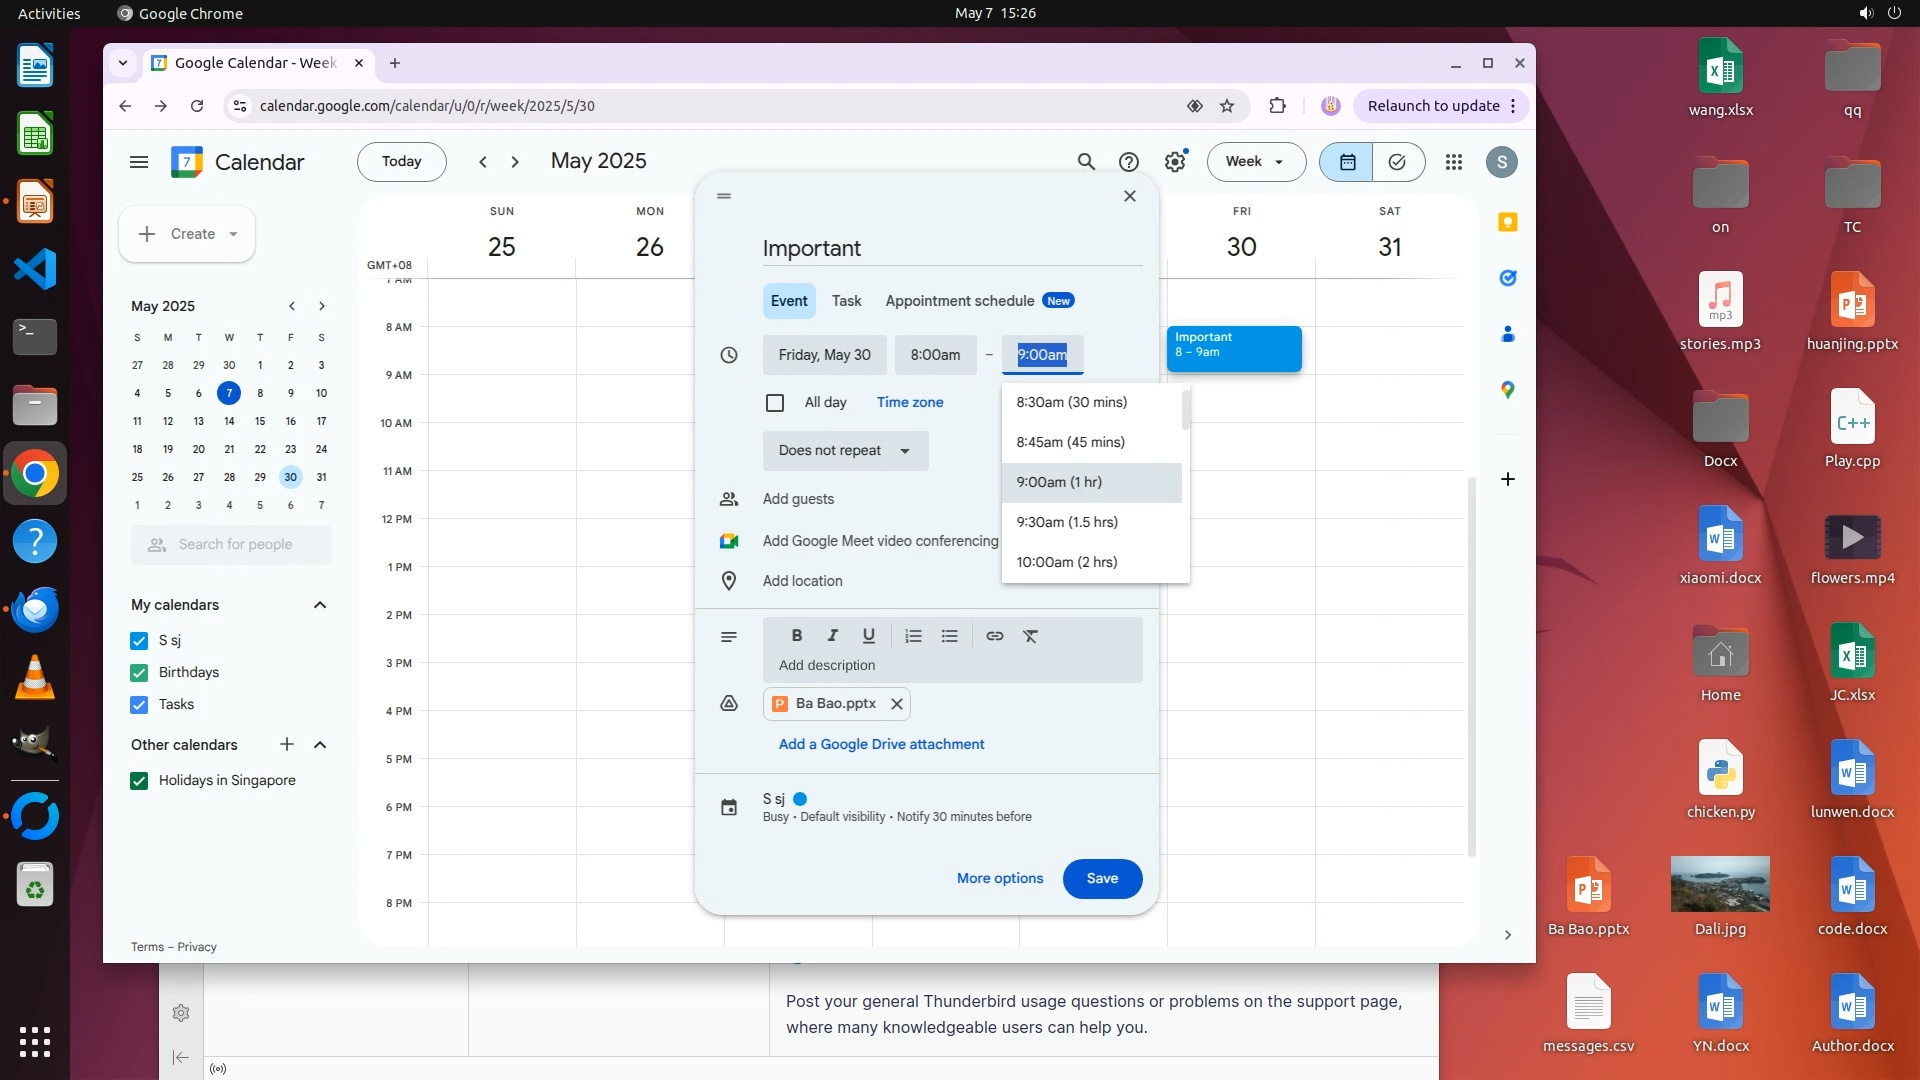
Task: Toggle underline formatting in description
Action: pyautogui.click(x=868, y=636)
